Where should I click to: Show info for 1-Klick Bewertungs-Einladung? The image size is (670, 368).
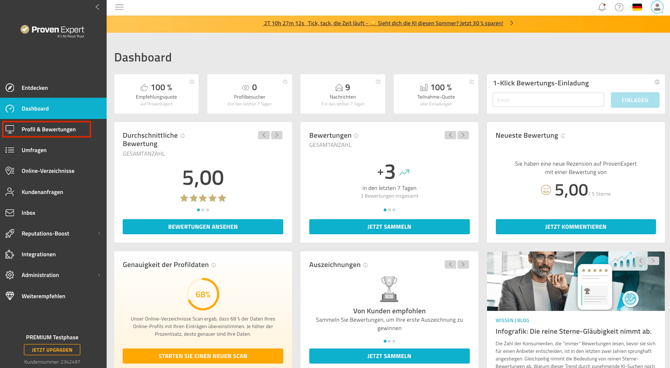[657, 82]
